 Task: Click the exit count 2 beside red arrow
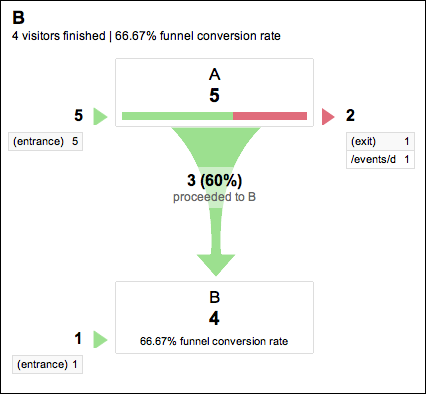click(x=350, y=116)
